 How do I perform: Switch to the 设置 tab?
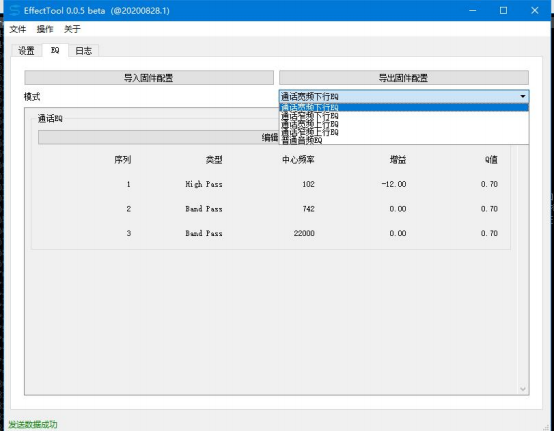pos(26,51)
